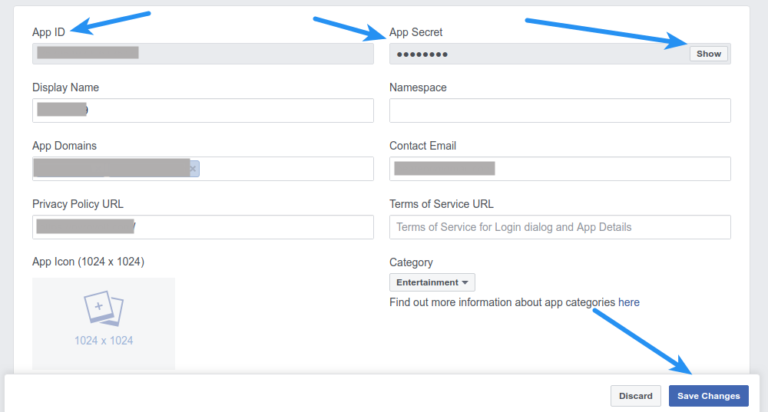The width and height of the screenshot is (768, 412).
Task: Click the Show button for App Secret
Action: click(x=708, y=54)
